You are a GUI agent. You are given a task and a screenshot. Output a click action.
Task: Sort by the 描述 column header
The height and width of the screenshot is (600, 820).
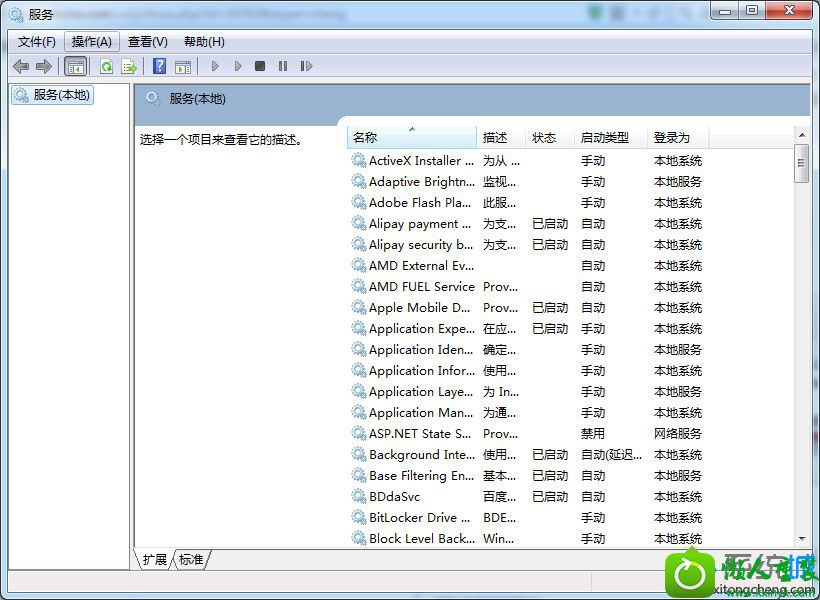coord(501,138)
